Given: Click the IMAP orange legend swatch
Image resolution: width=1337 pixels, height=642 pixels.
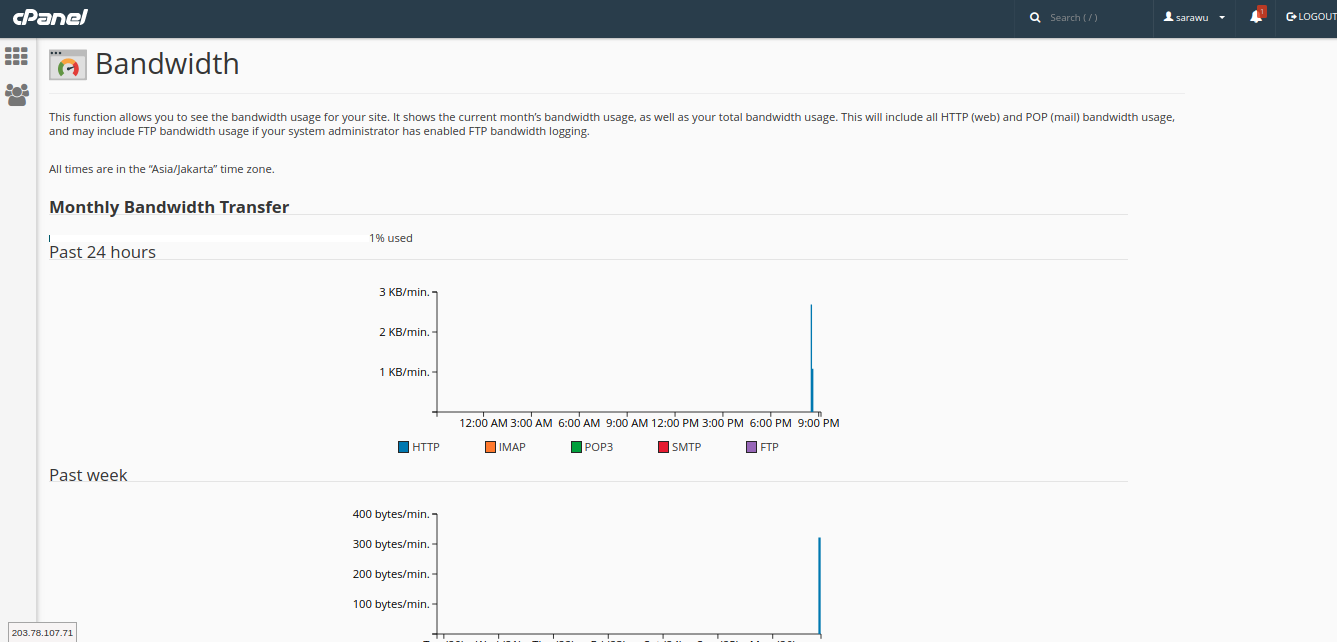Looking at the screenshot, I should point(490,447).
